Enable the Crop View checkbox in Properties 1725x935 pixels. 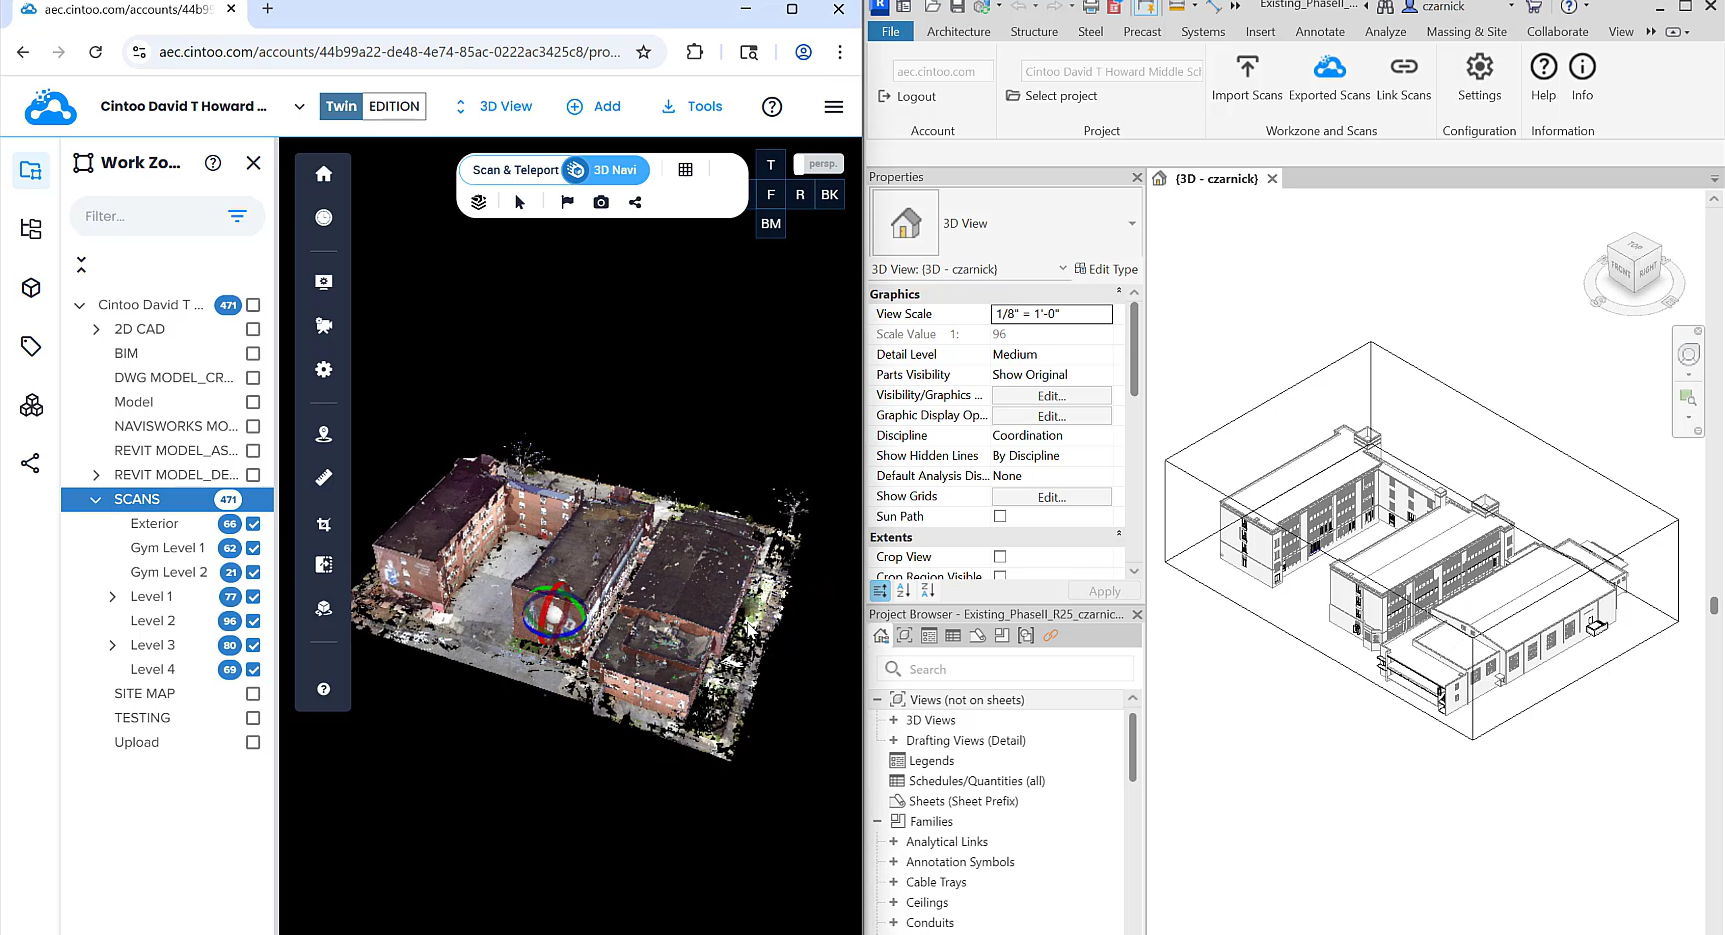(x=1000, y=557)
